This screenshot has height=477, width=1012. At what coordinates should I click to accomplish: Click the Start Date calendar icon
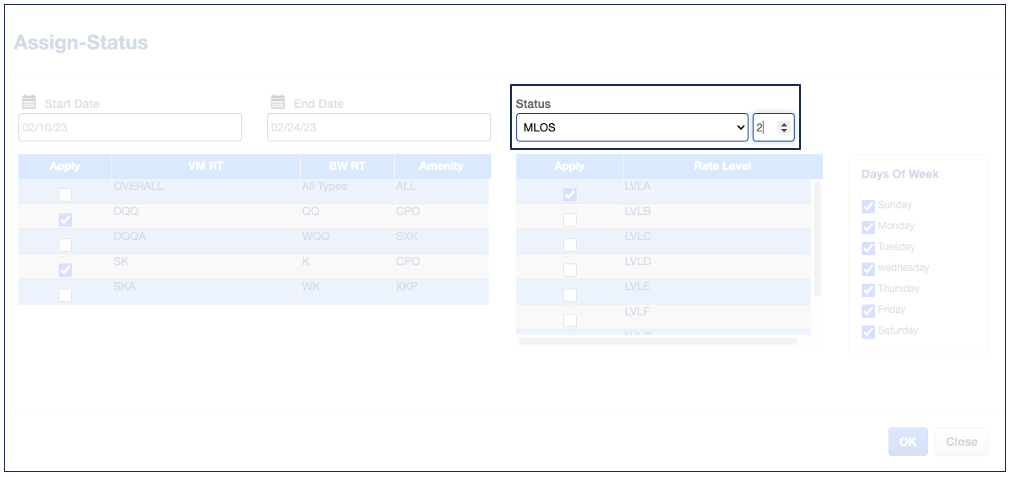tap(28, 102)
